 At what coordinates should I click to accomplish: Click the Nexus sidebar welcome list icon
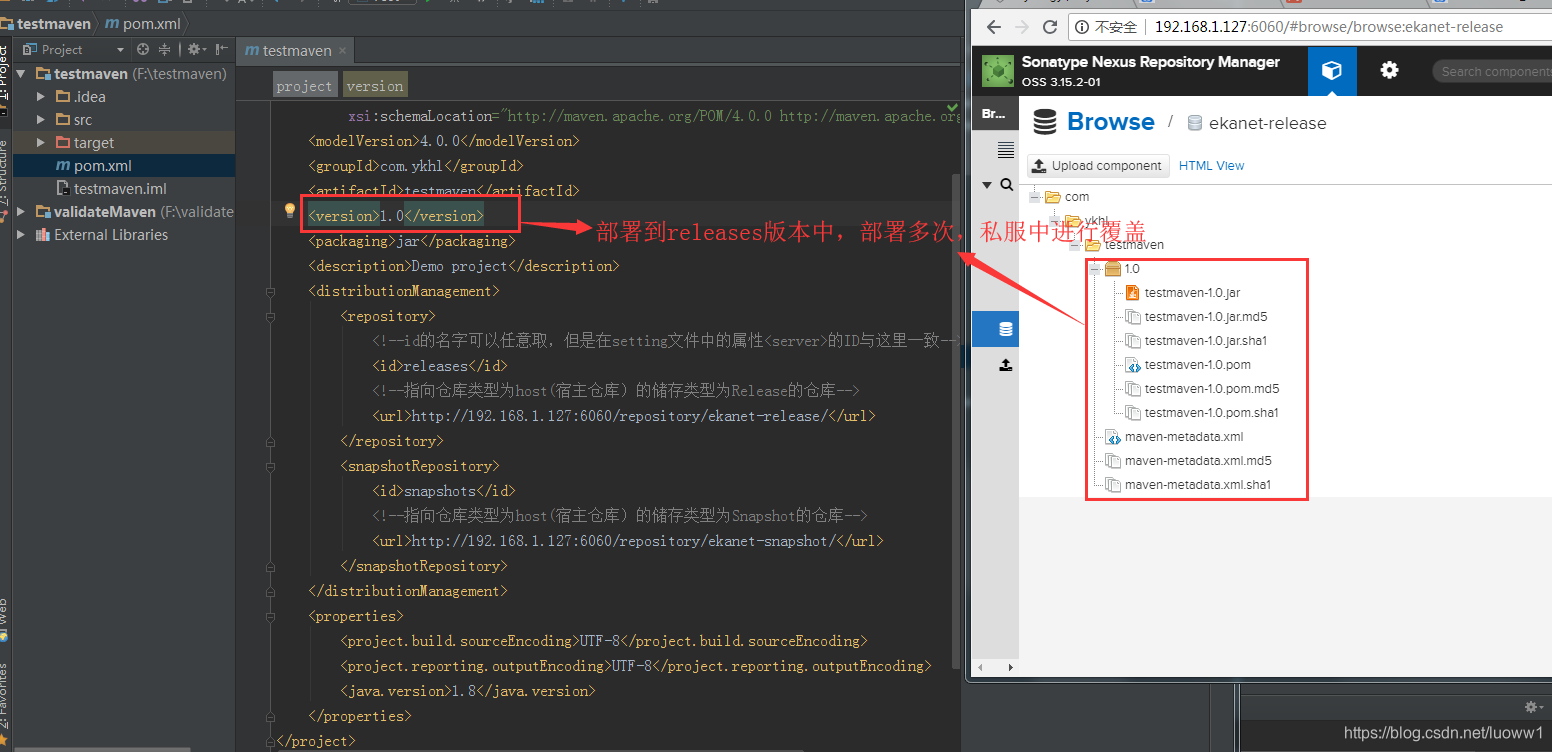(x=1006, y=150)
